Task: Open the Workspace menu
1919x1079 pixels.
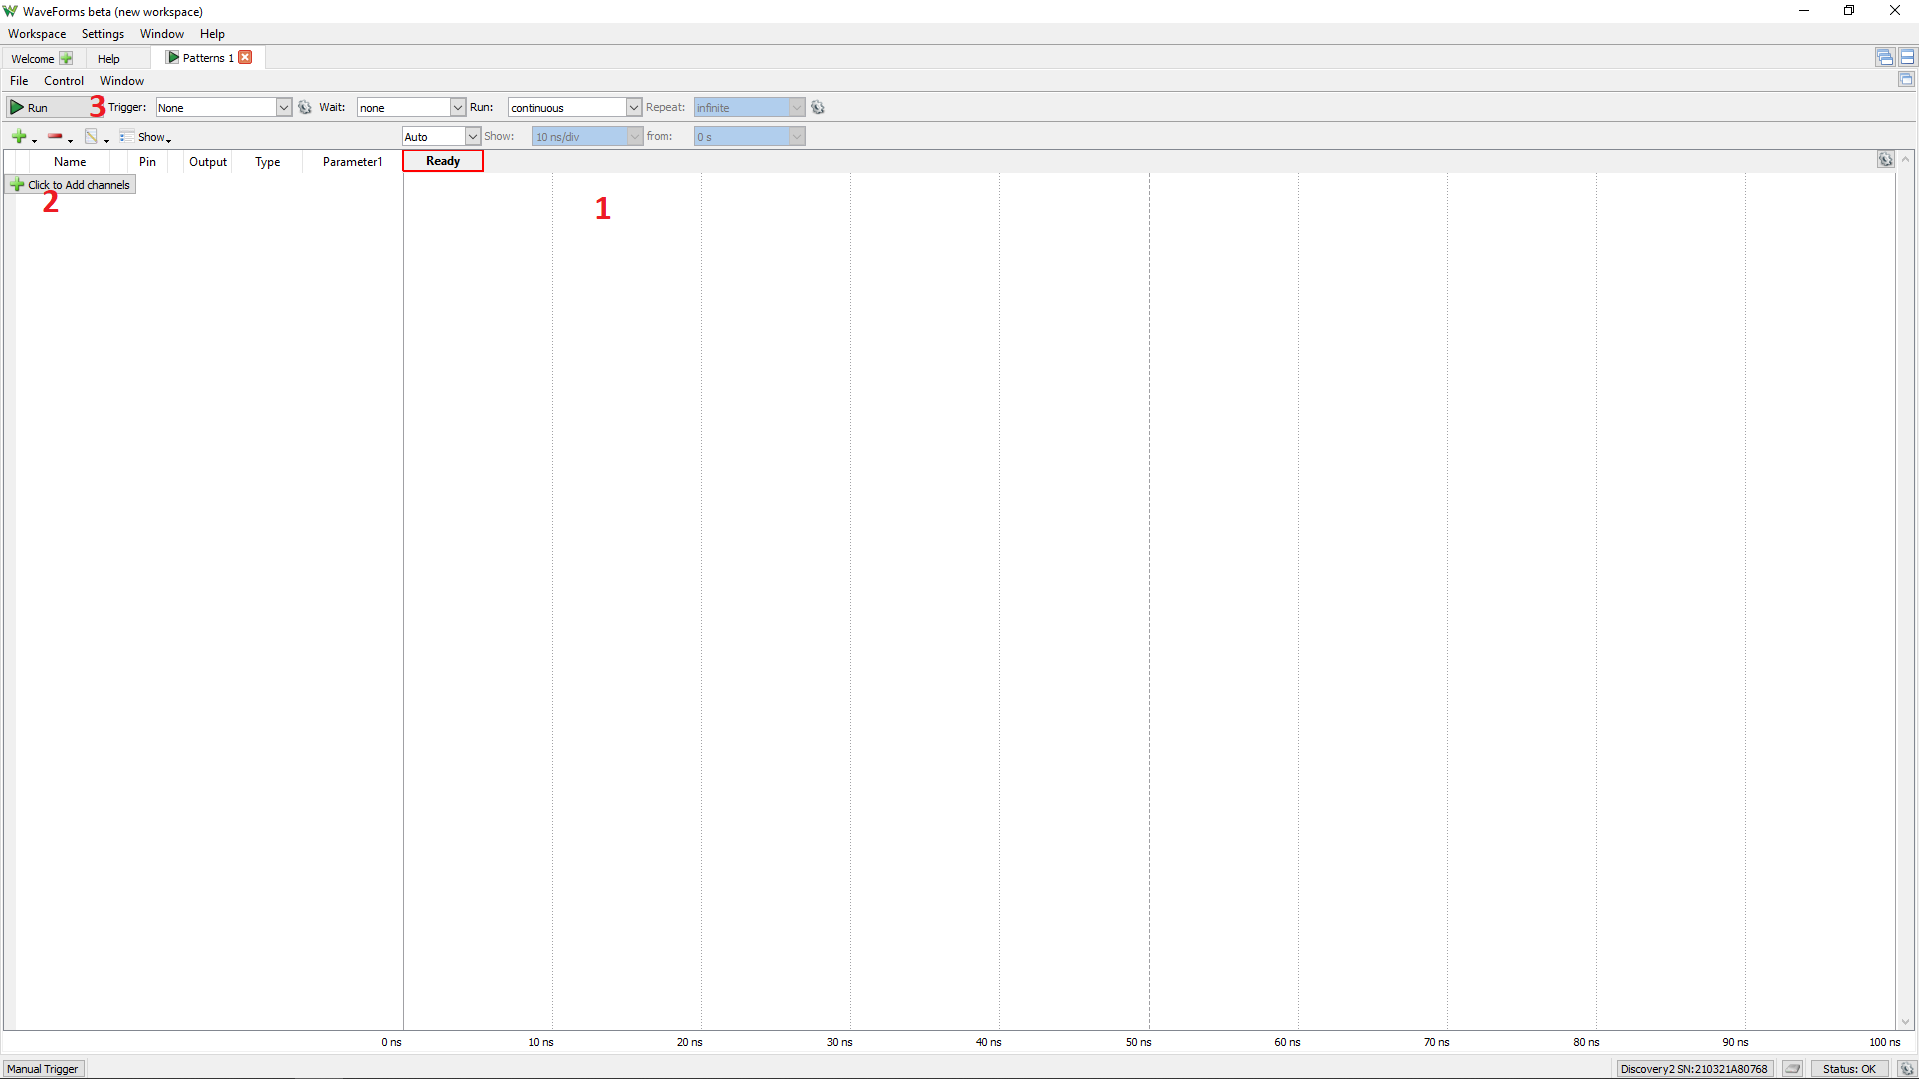Action: (x=37, y=34)
